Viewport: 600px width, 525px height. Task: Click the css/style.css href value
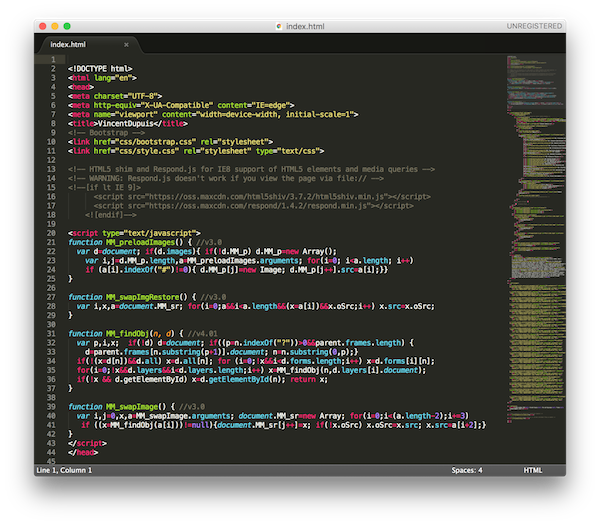click(x=149, y=151)
